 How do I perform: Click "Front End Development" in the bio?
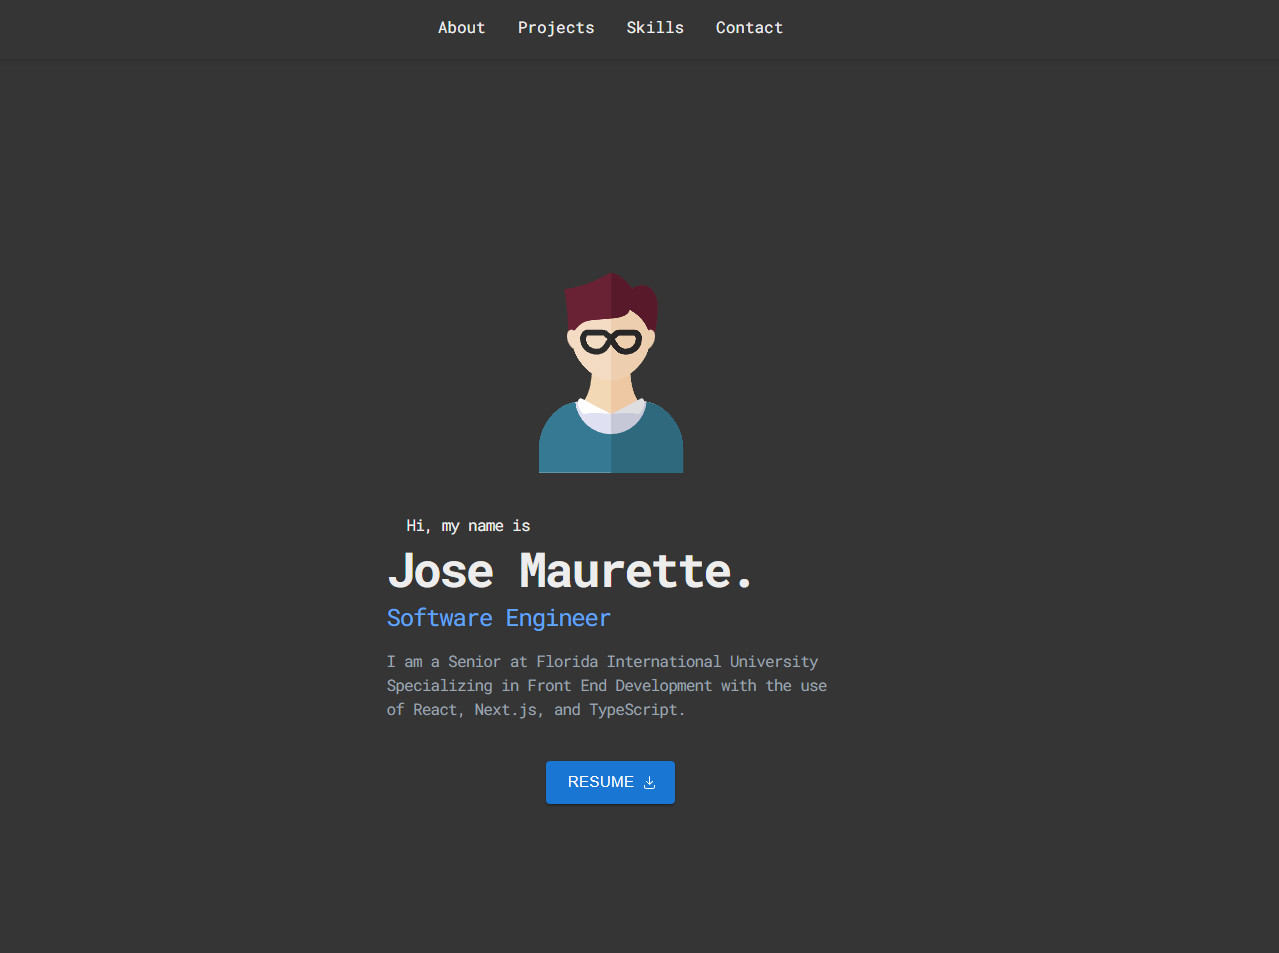pyautogui.click(x=619, y=686)
